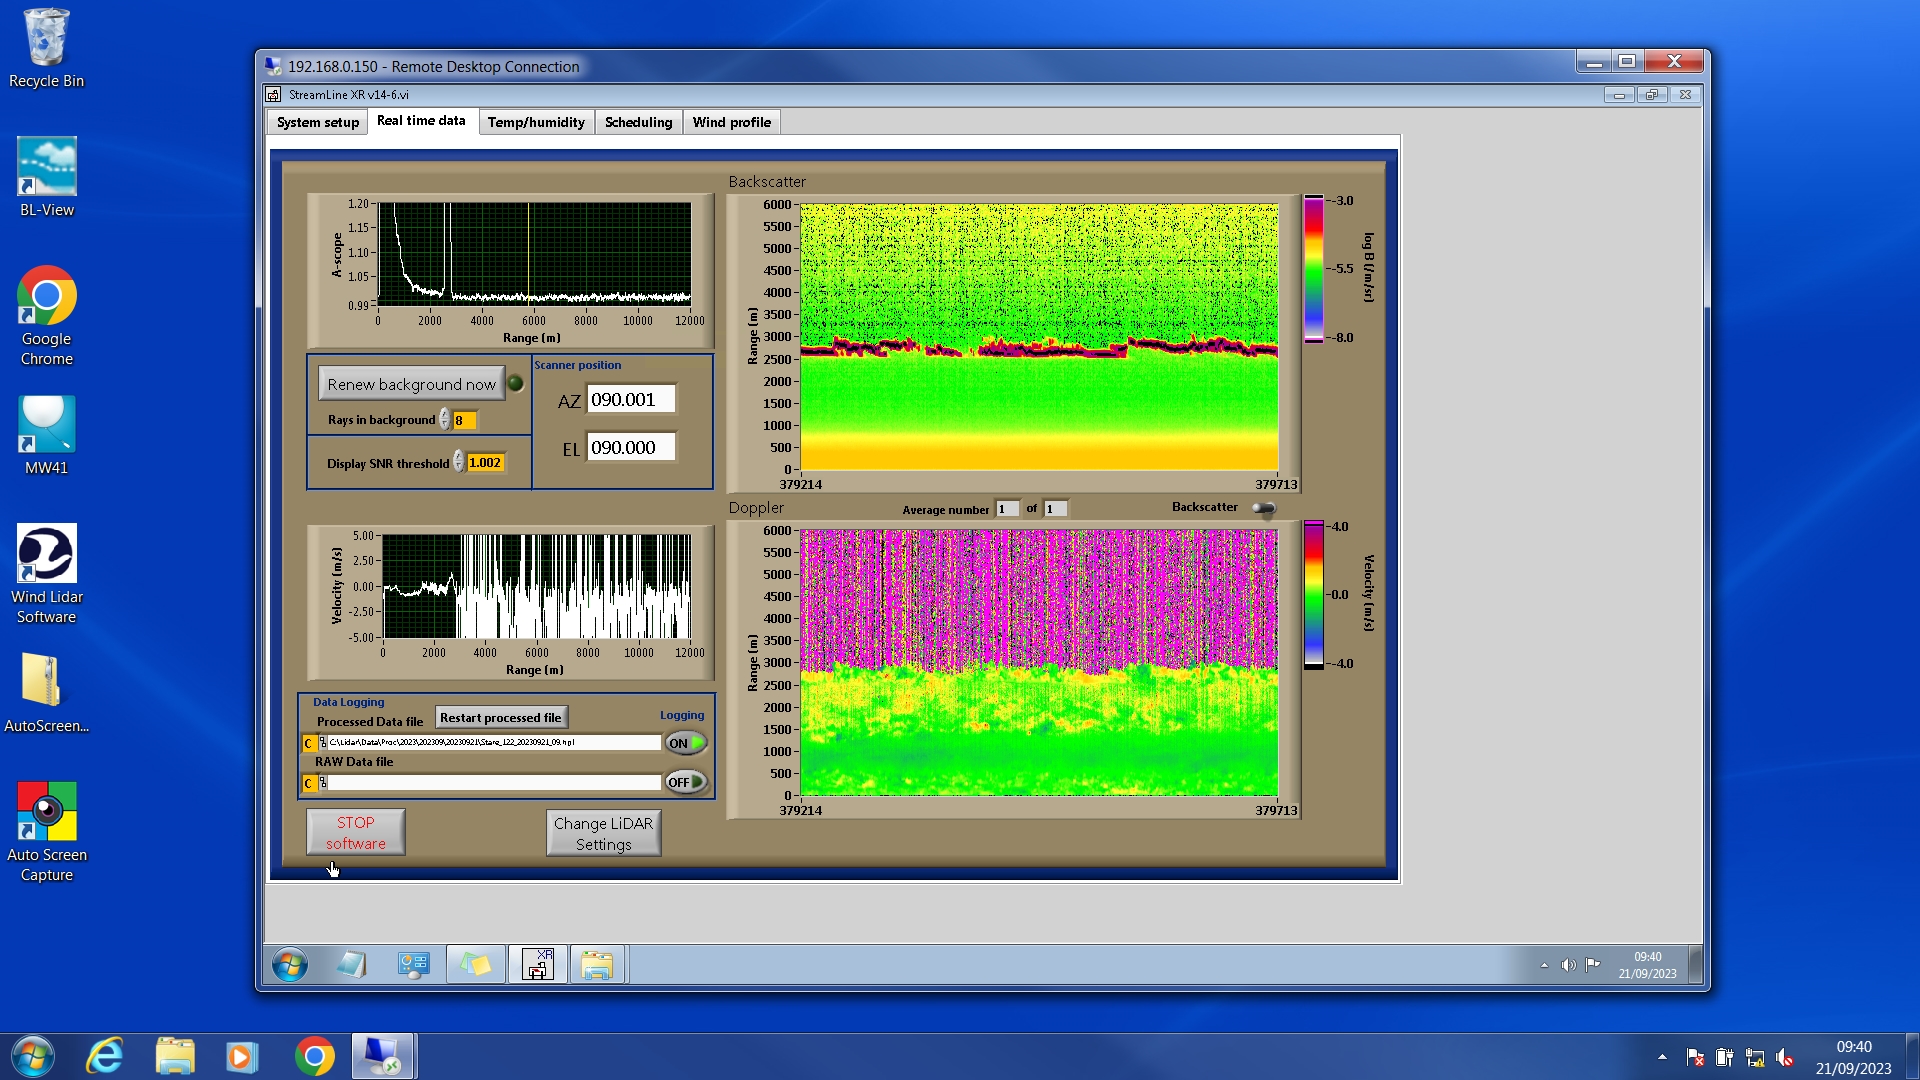Toggle RAW data file logging OFF switch
Screen dimensions: 1920x1080
click(686, 782)
